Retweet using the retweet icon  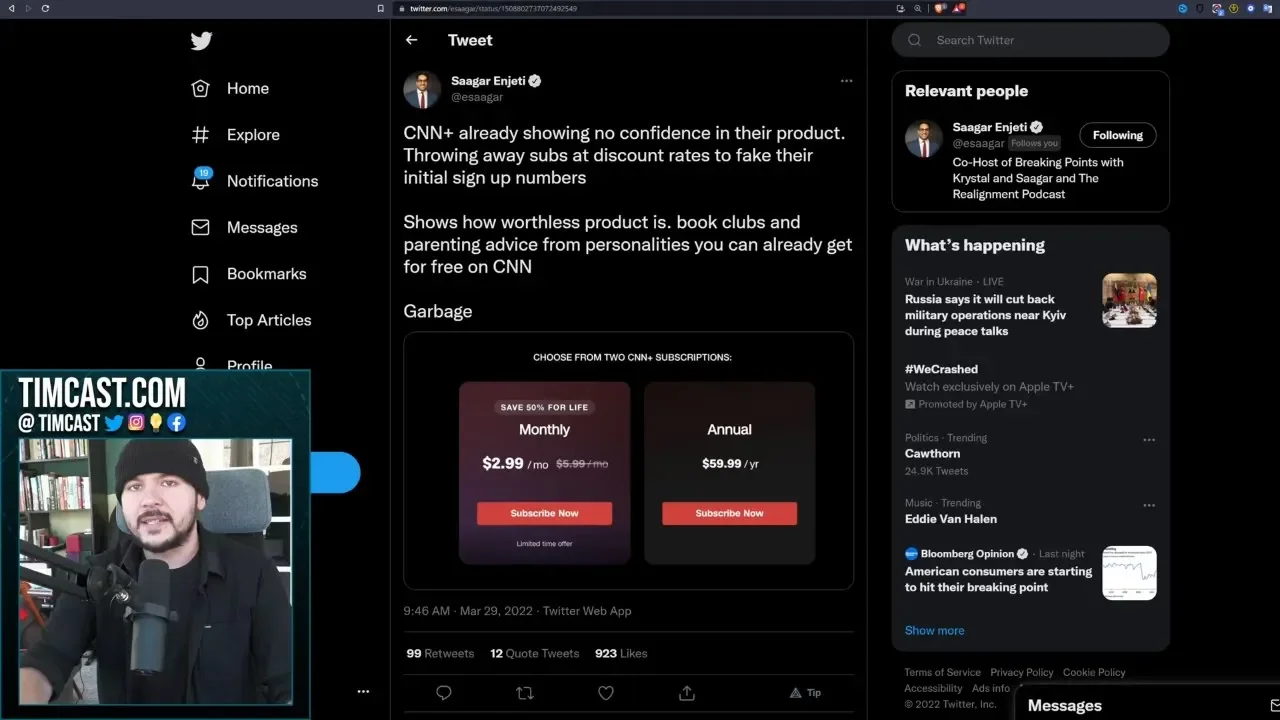524,692
